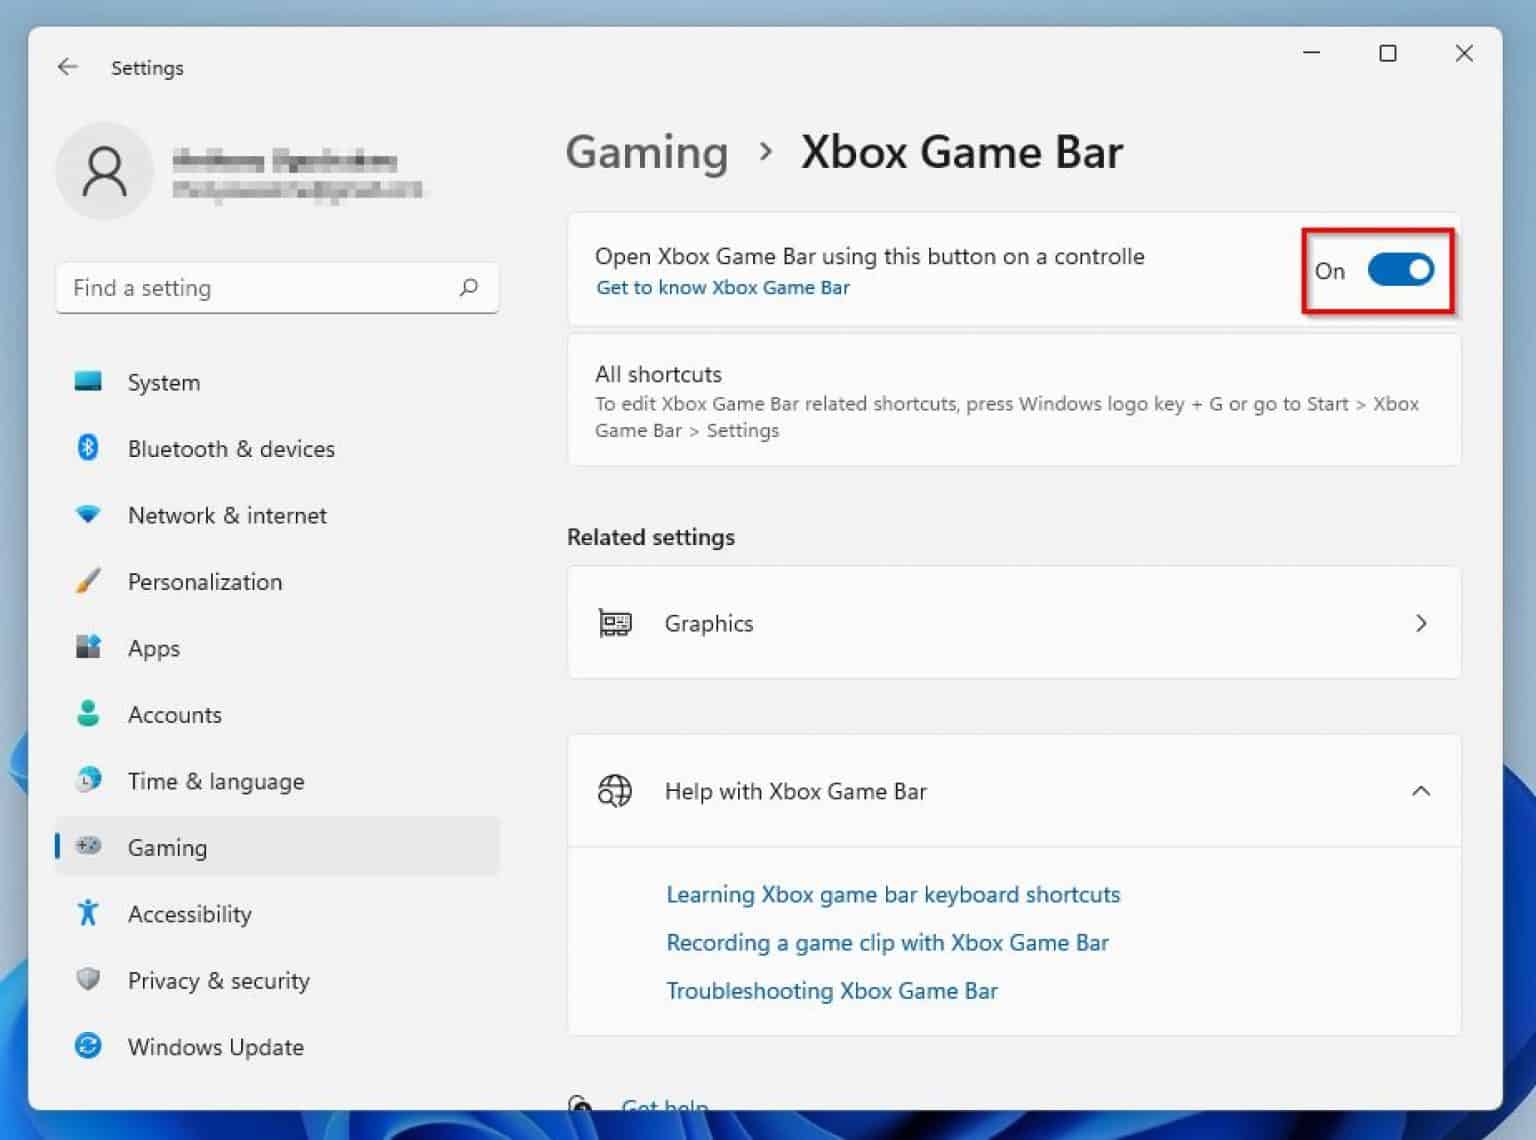Click the Find a setting search box
This screenshot has height=1140, width=1536.
(x=277, y=288)
